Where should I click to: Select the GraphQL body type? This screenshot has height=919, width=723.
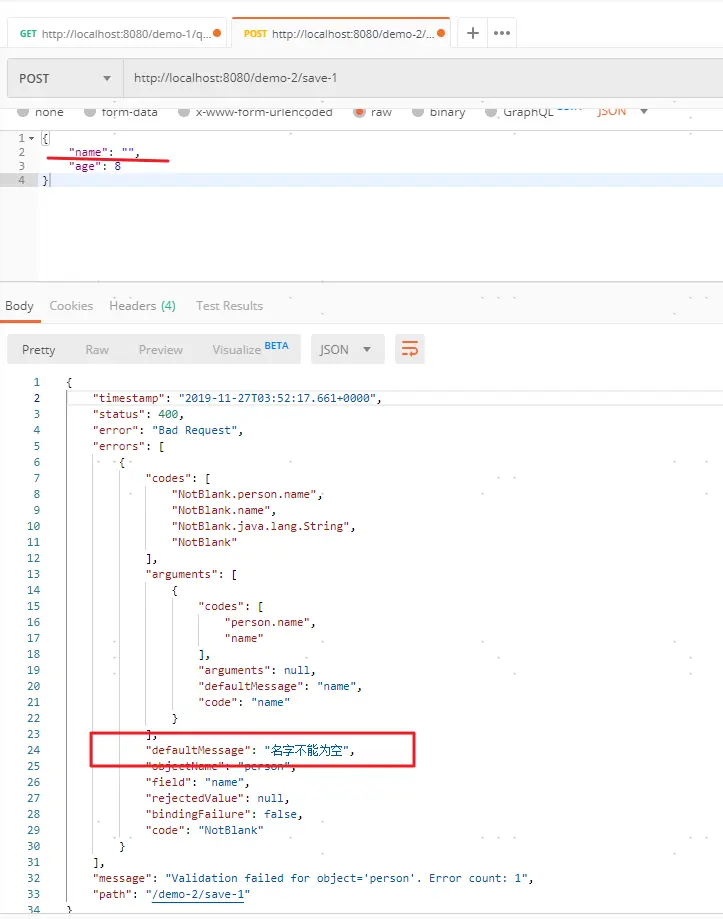(x=520, y=112)
